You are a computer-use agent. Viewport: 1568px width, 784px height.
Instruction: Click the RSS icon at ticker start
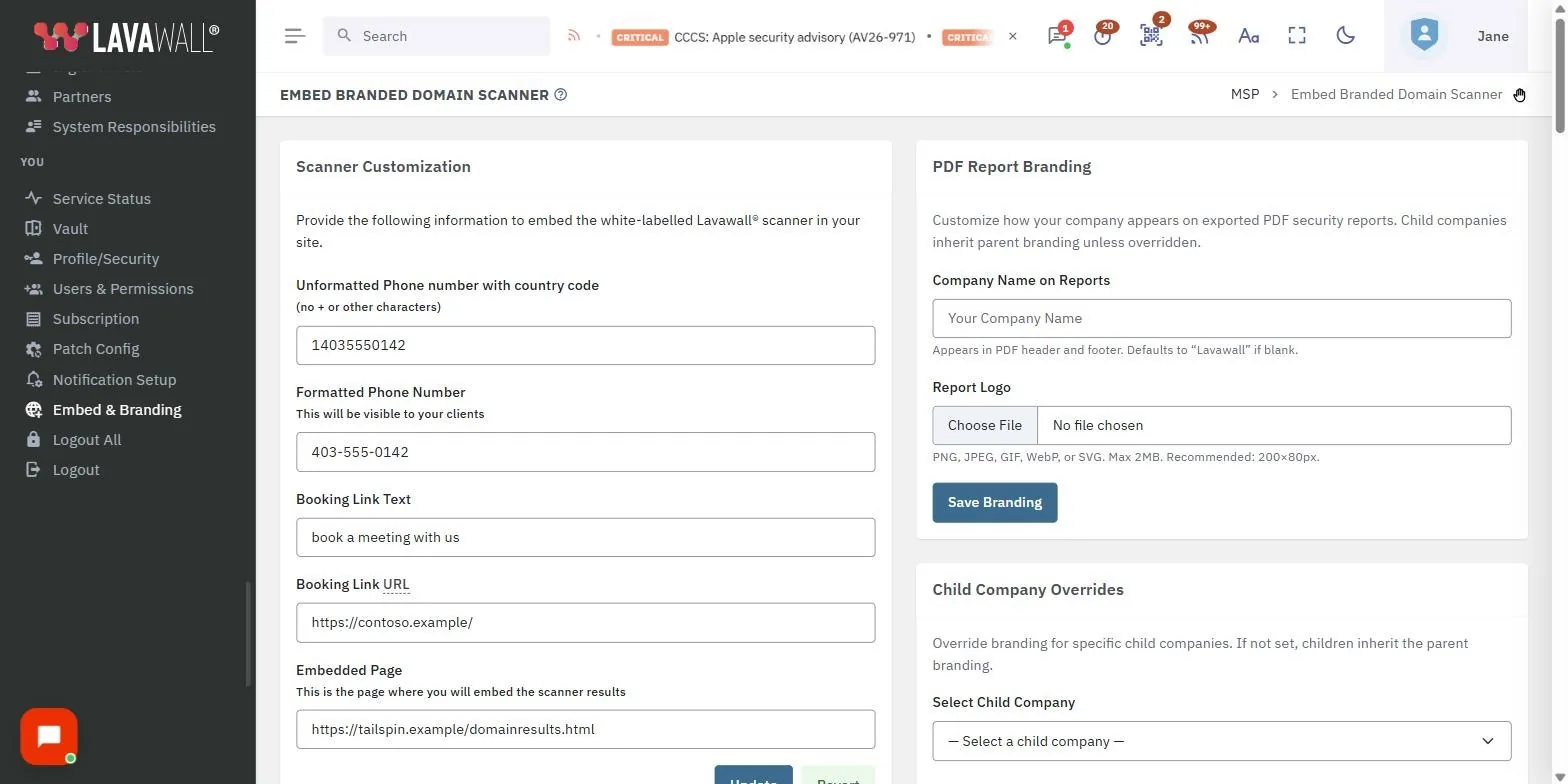574,36
